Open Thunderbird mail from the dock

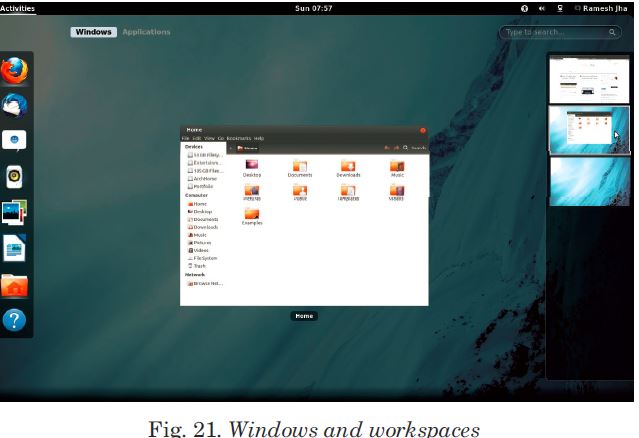coord(15,105)
